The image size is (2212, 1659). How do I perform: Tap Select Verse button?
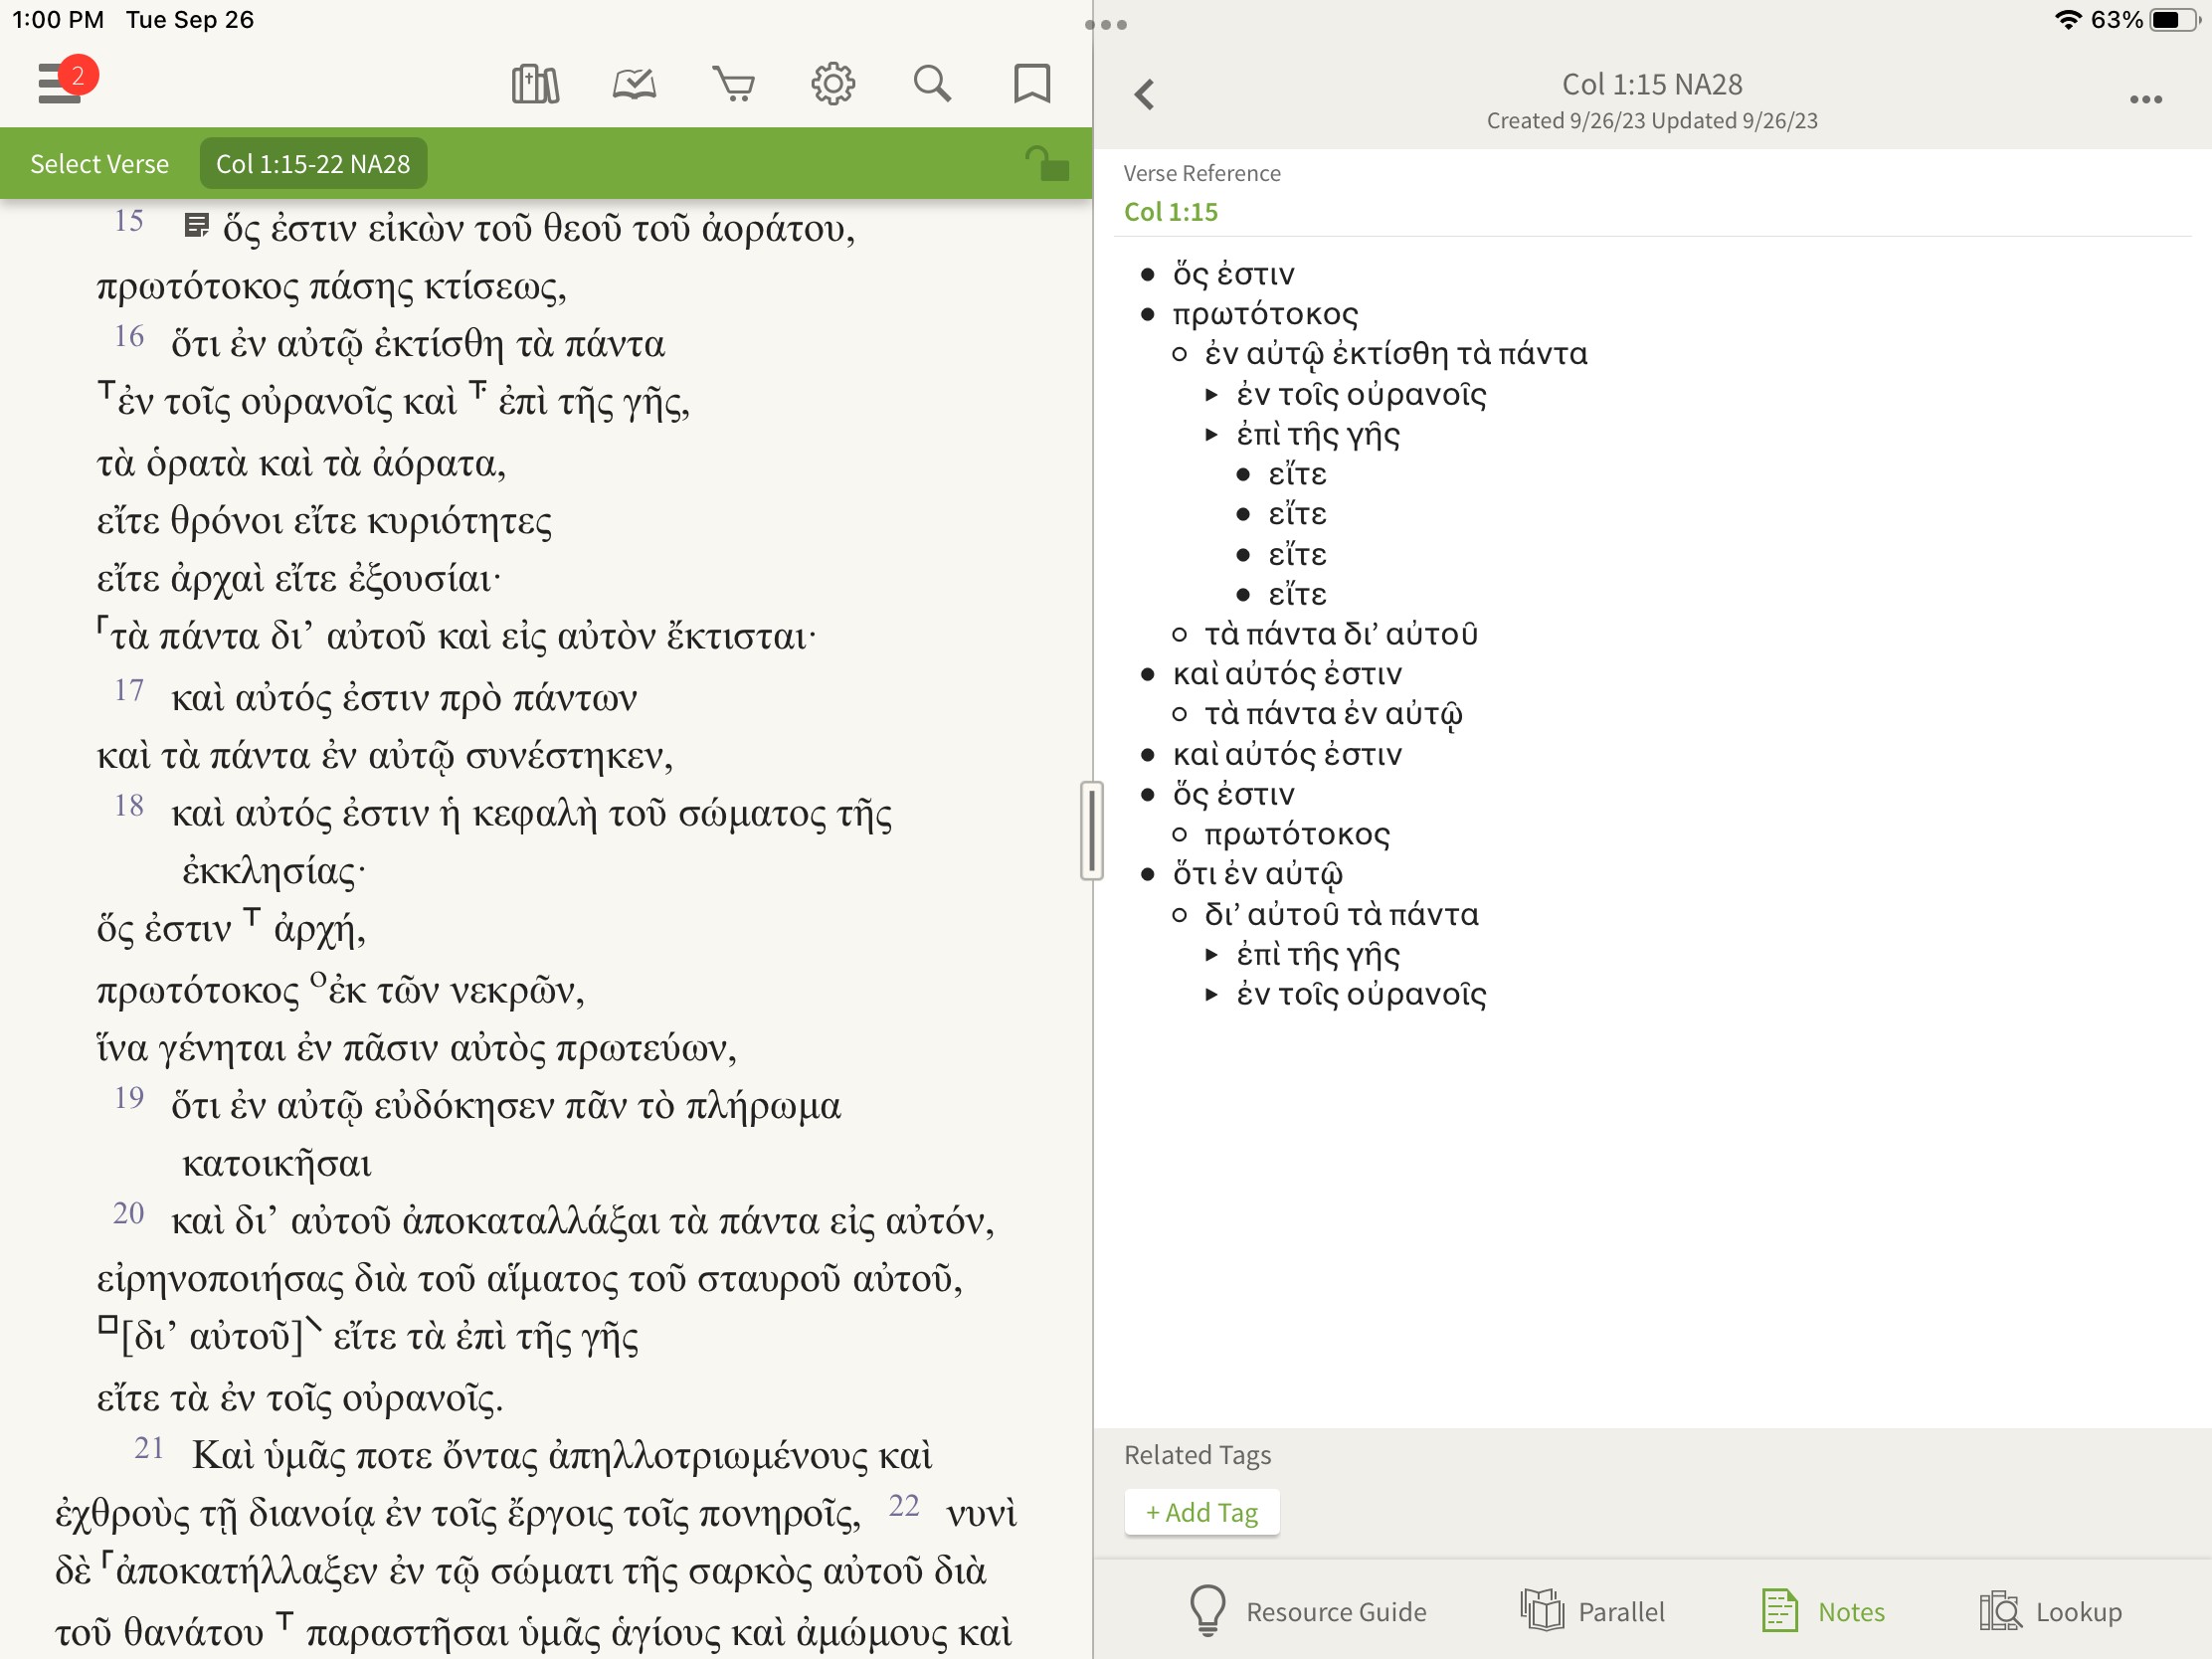[x=99, y=164]
